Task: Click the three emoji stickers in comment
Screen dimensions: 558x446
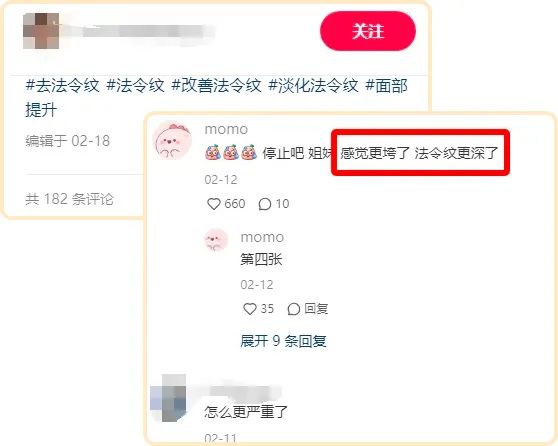Action: click(x=231, y=153)
